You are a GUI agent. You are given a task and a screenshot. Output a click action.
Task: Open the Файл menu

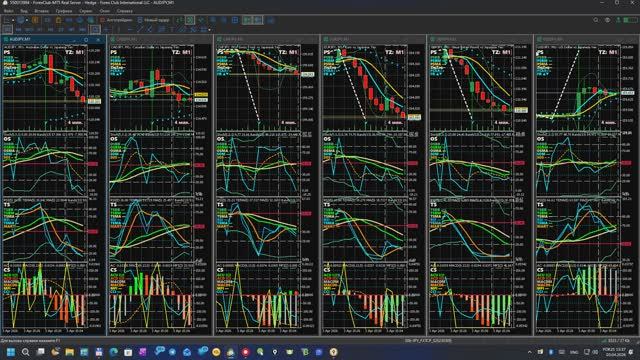[8, 11]
